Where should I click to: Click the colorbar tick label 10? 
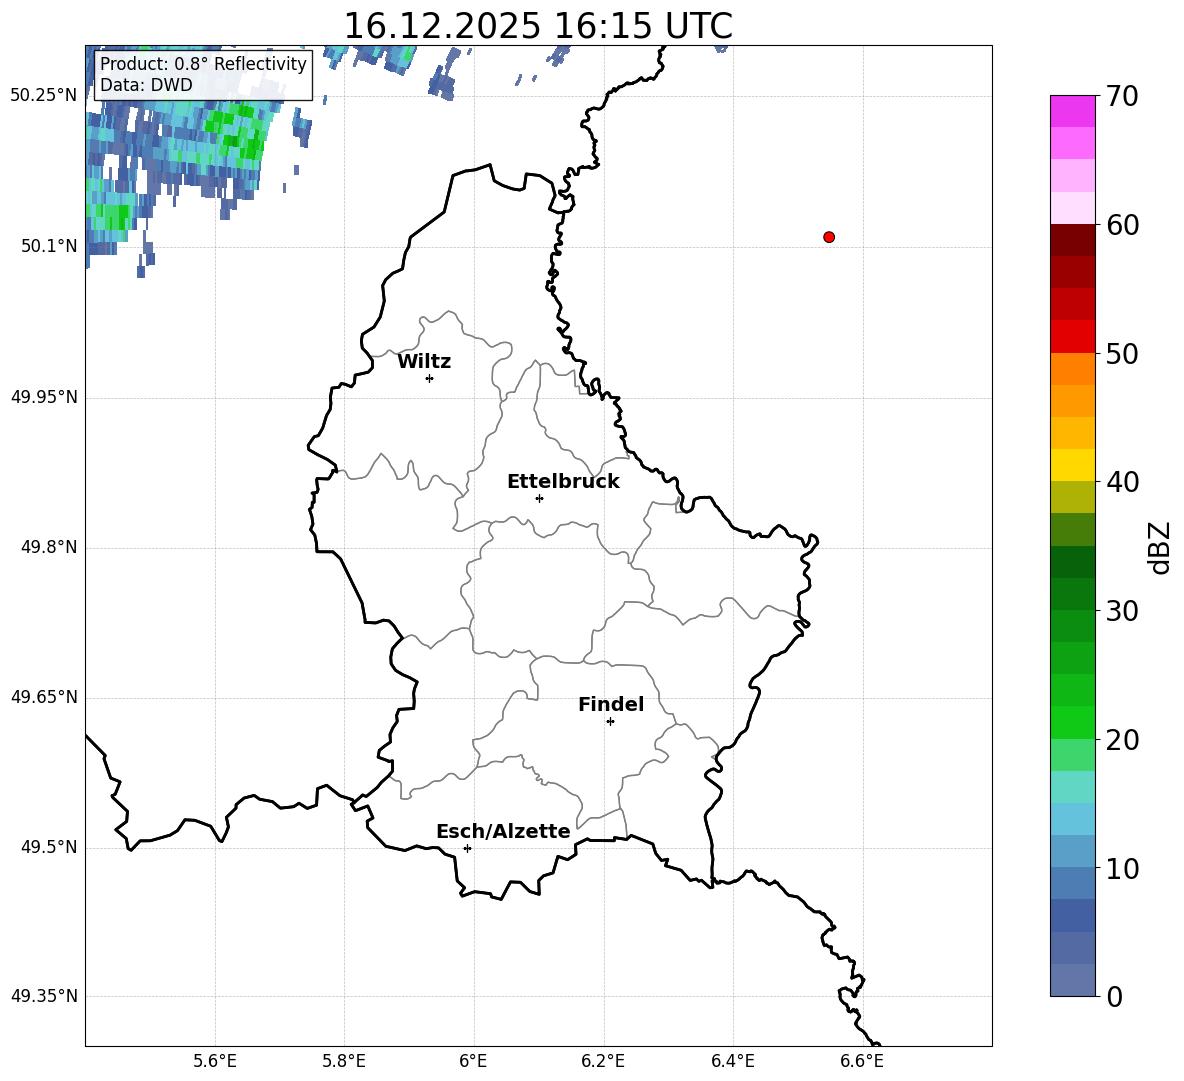[1122, 868]
